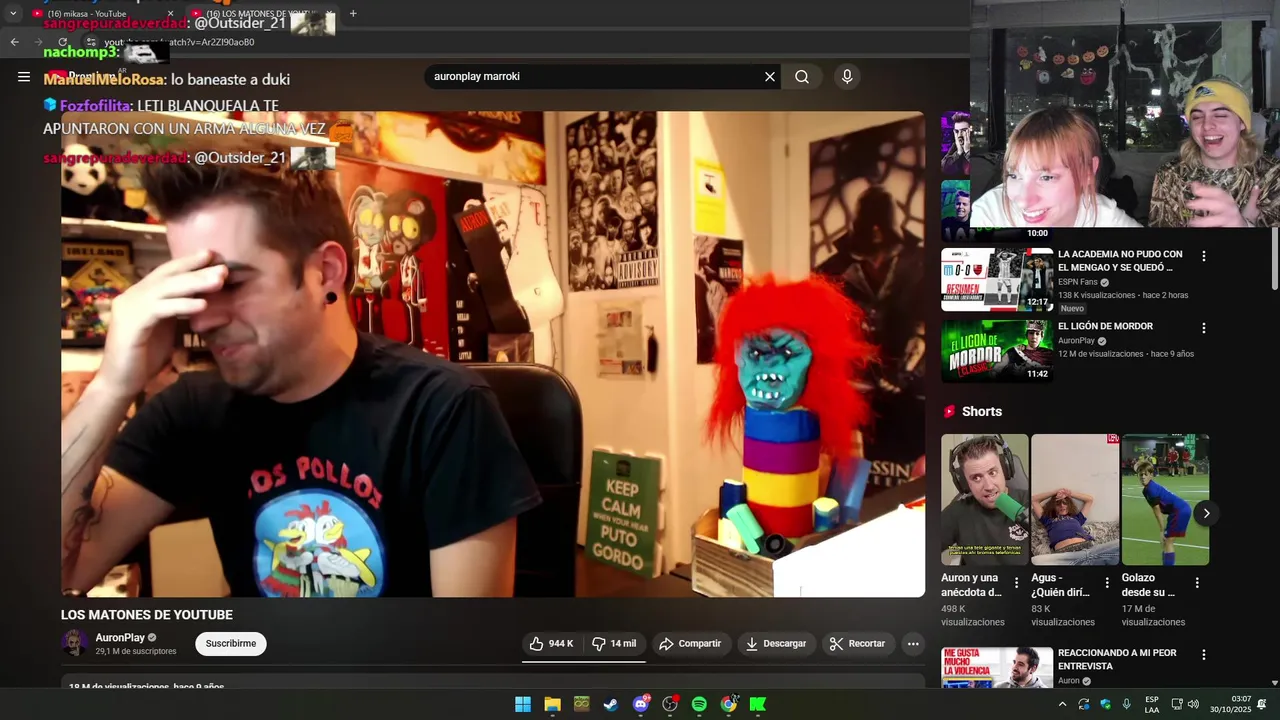Open the AuronPlay channel name link

[120, 638]
